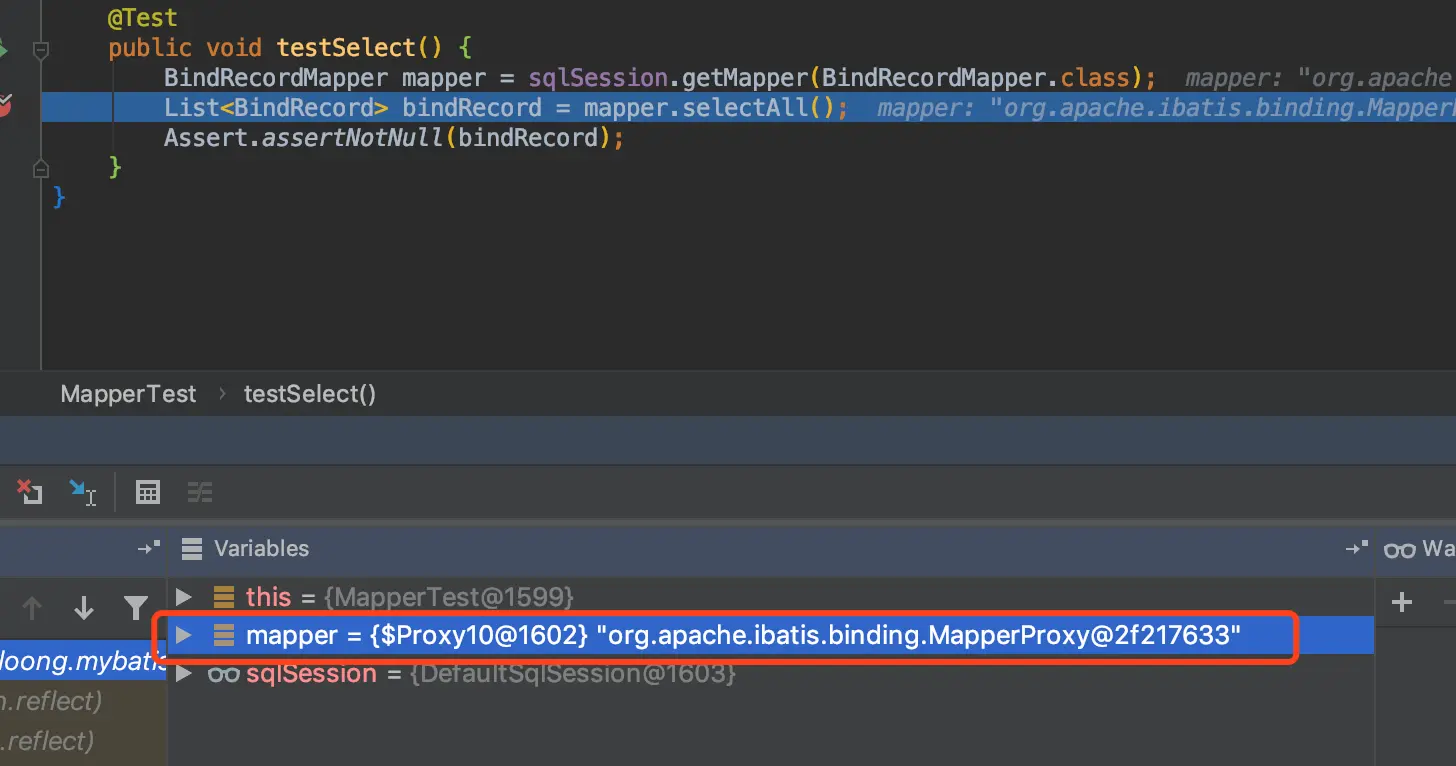Viewport: 1456px width, 766px height.
Task: Select next frame with the down arrow
Action: point(84,606)
